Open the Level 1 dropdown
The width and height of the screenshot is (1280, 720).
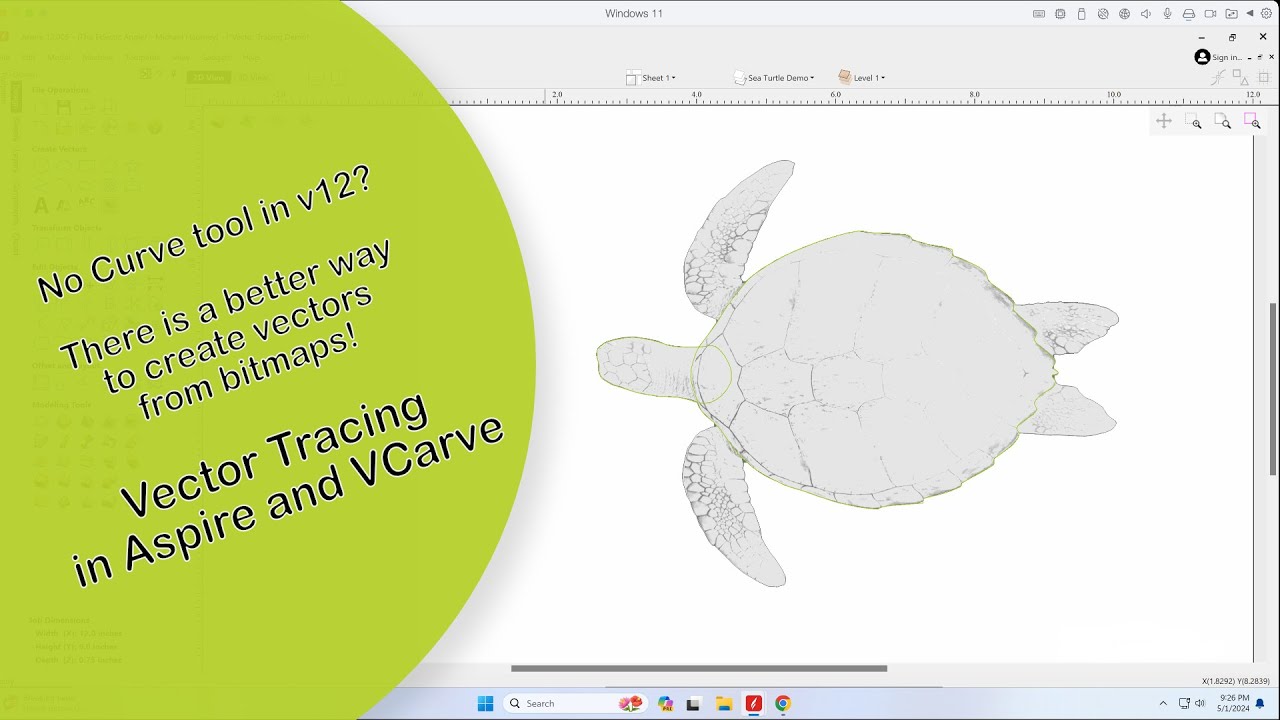[x=861, y=78]
